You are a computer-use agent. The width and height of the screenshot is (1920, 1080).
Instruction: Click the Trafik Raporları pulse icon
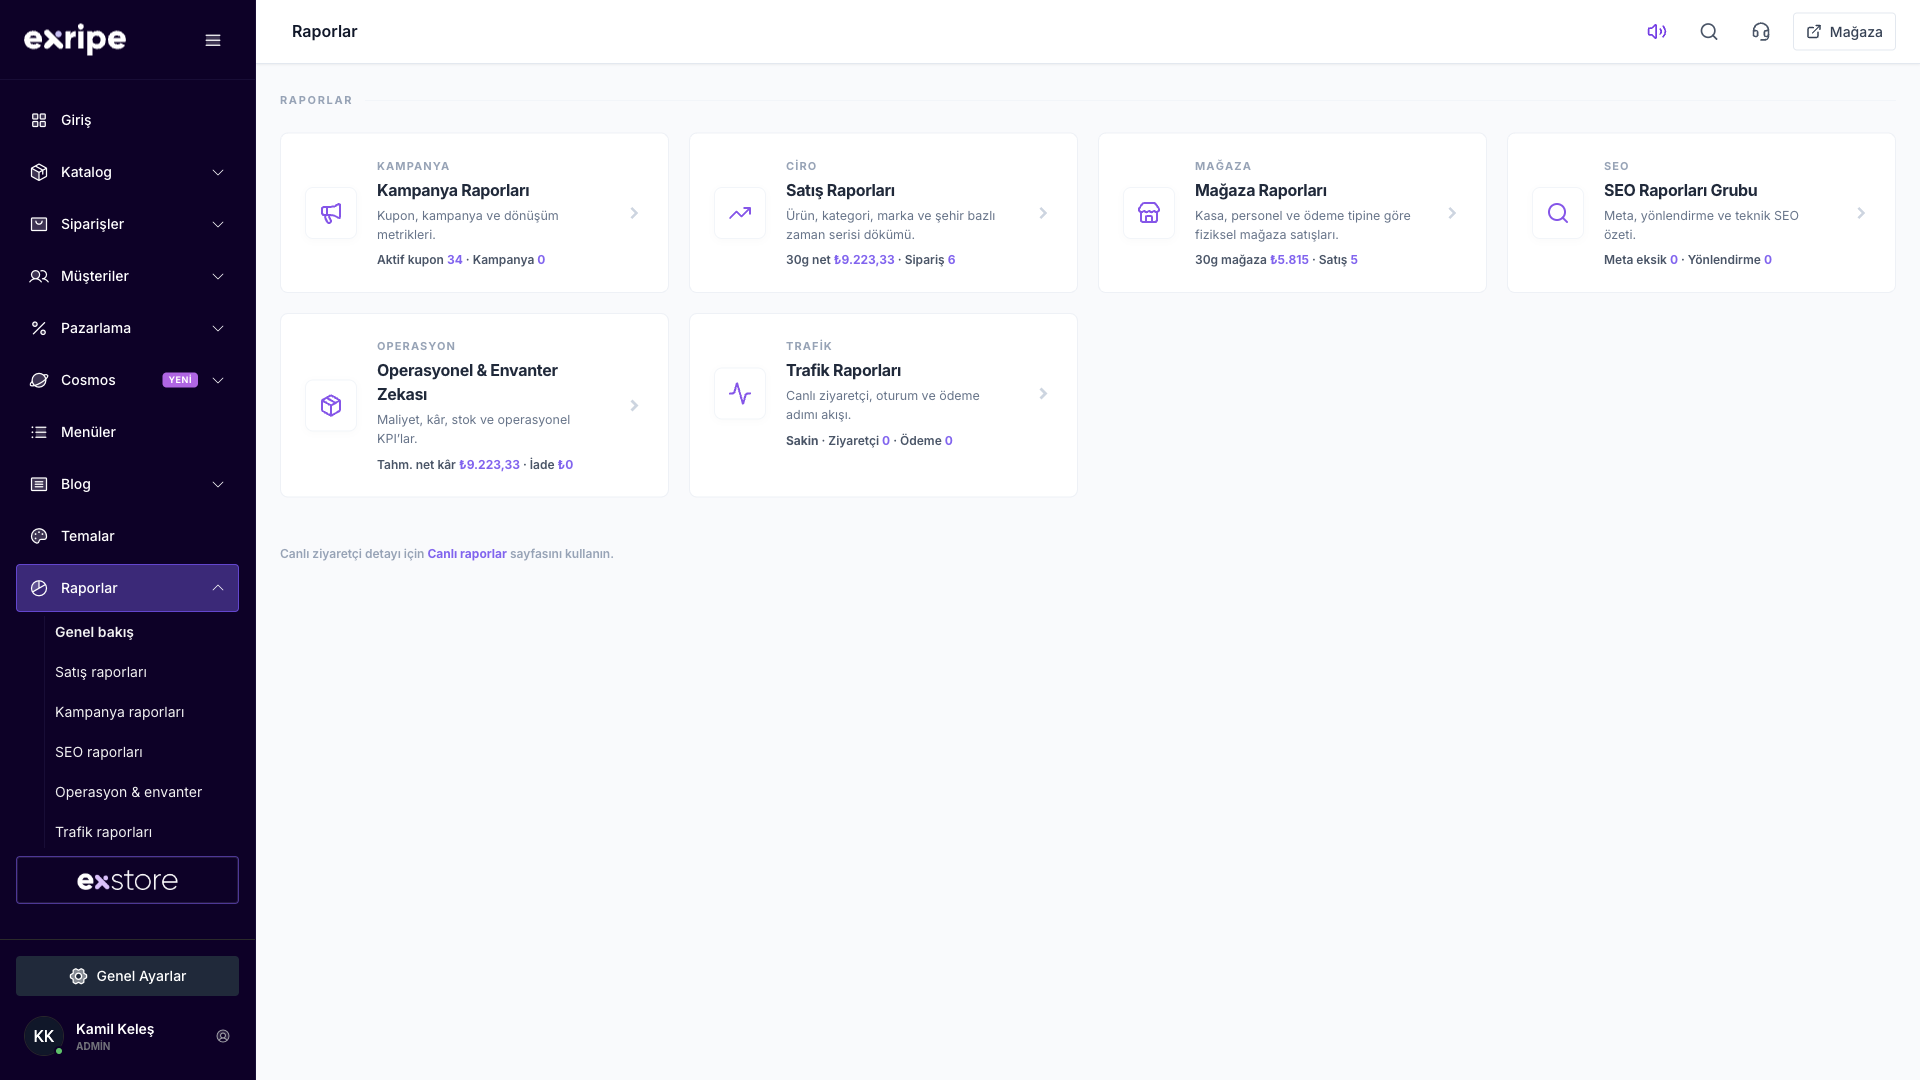pos(740,393)
